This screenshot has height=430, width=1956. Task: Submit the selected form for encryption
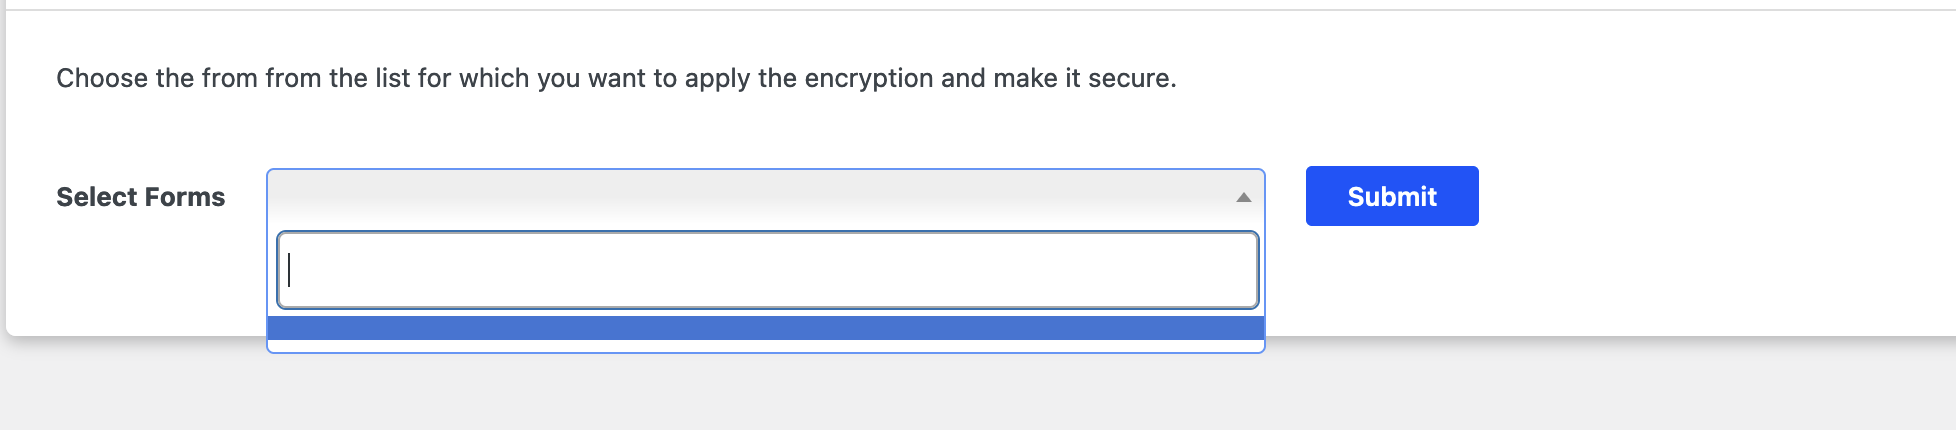1391,196
